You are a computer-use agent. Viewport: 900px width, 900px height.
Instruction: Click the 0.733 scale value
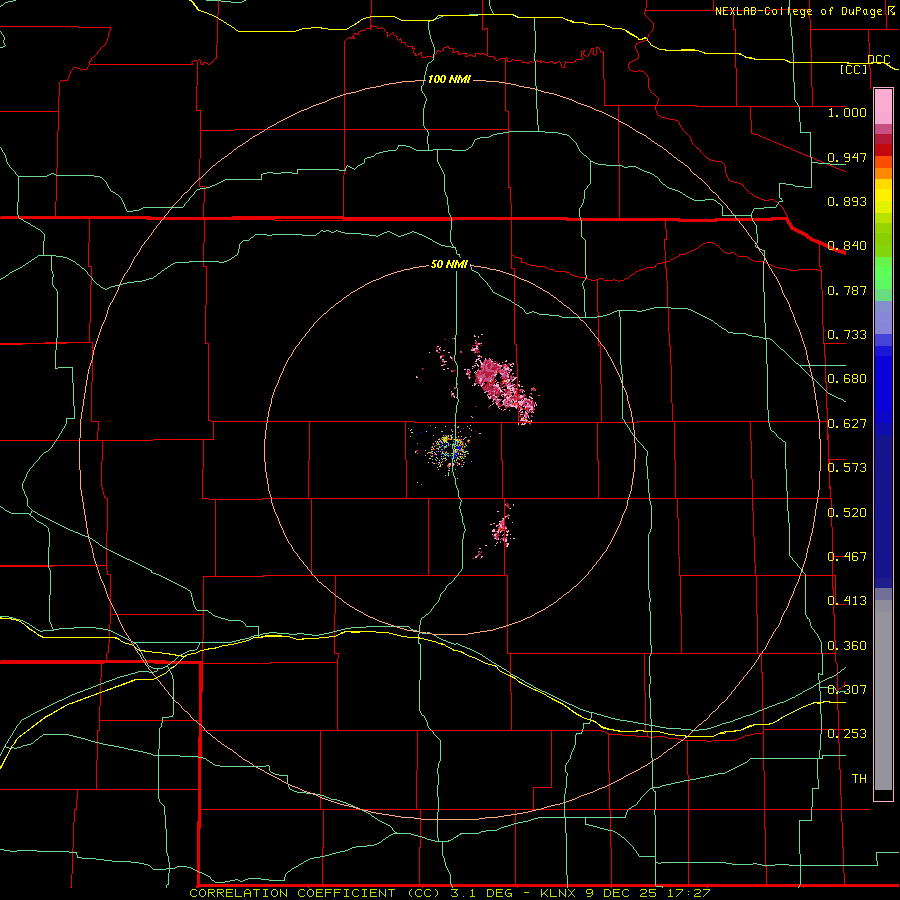[x=847, y=335]
